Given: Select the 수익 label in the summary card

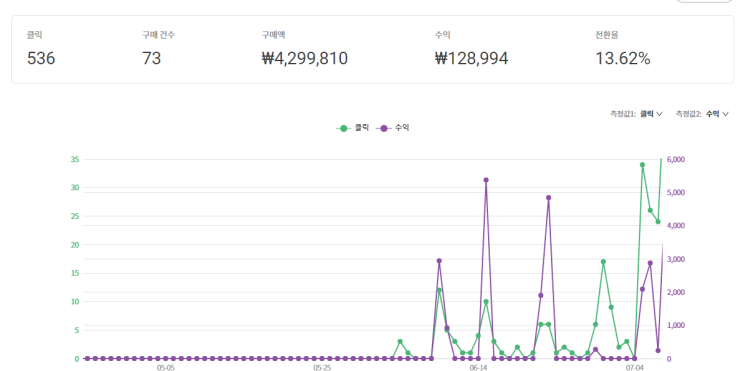Looking at the screenshot, I should 442,35.
